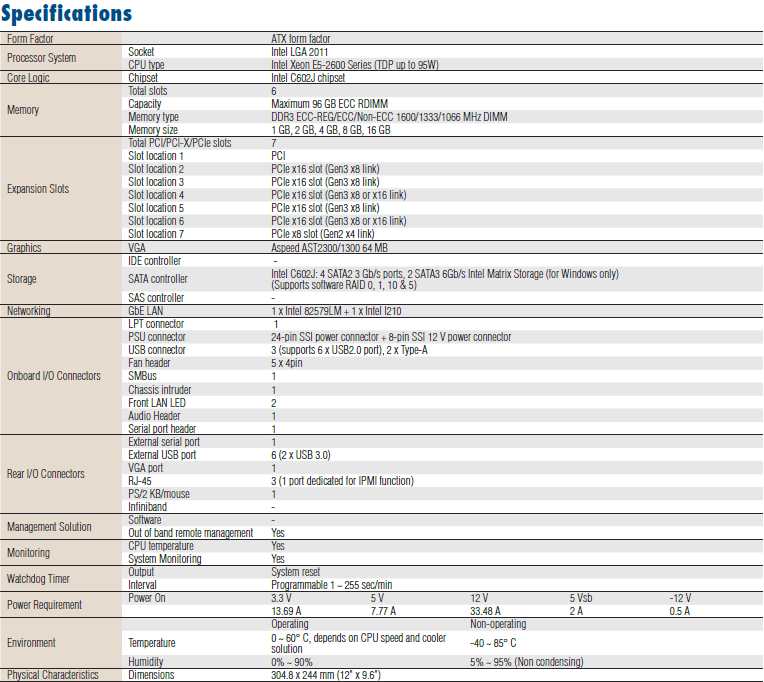The image size is (764, 682).
Task: Click the 'Specifications' heading
Action: pos(66,14)
